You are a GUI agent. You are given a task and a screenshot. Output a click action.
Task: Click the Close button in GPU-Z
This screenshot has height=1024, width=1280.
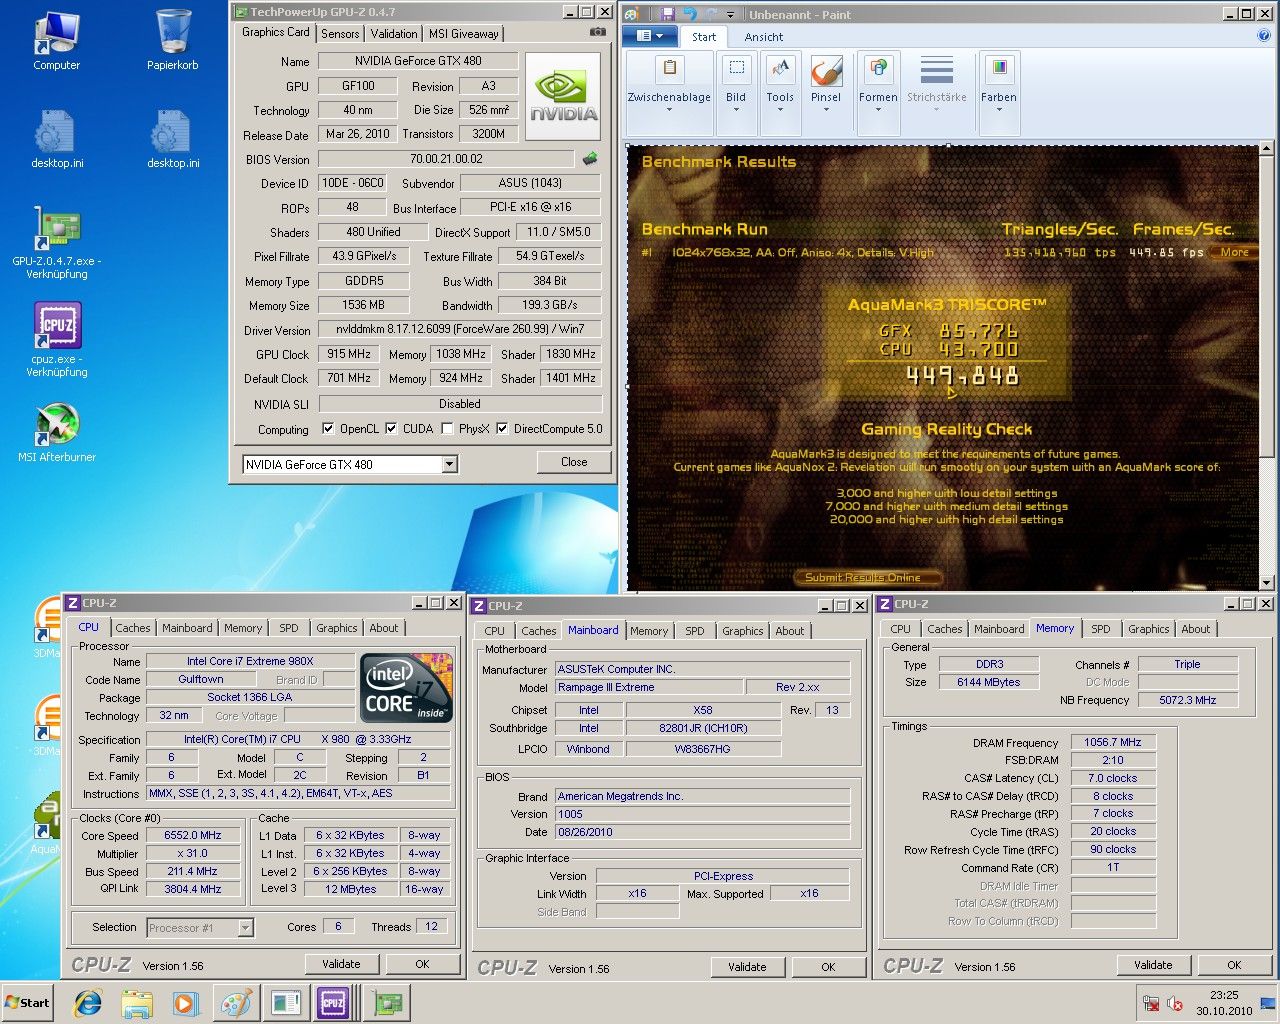(574, 462)
